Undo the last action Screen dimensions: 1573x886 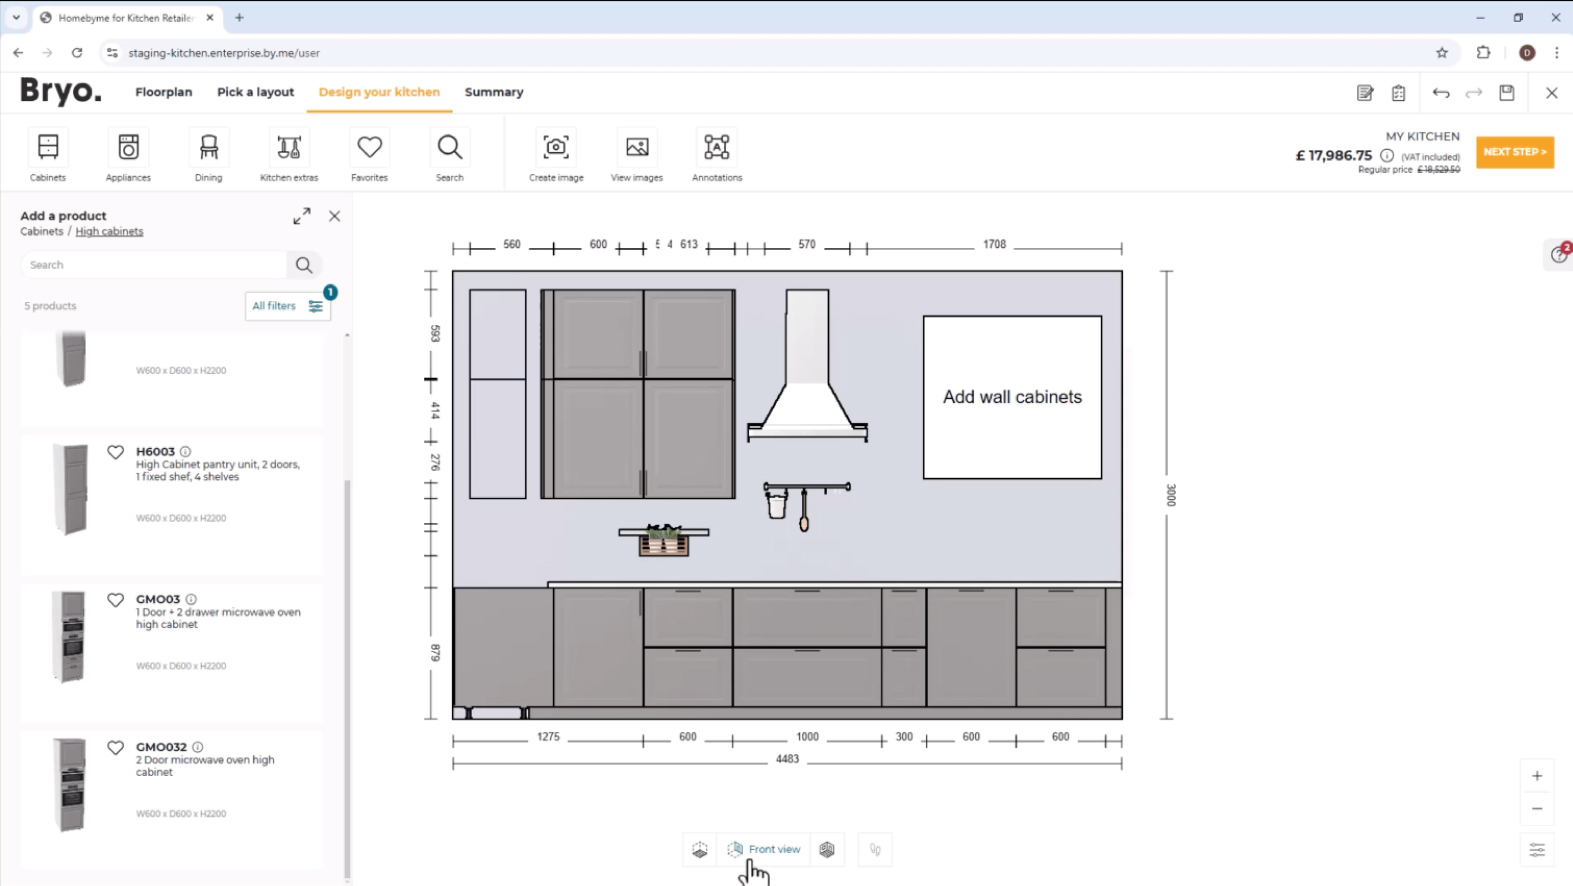1441,93
